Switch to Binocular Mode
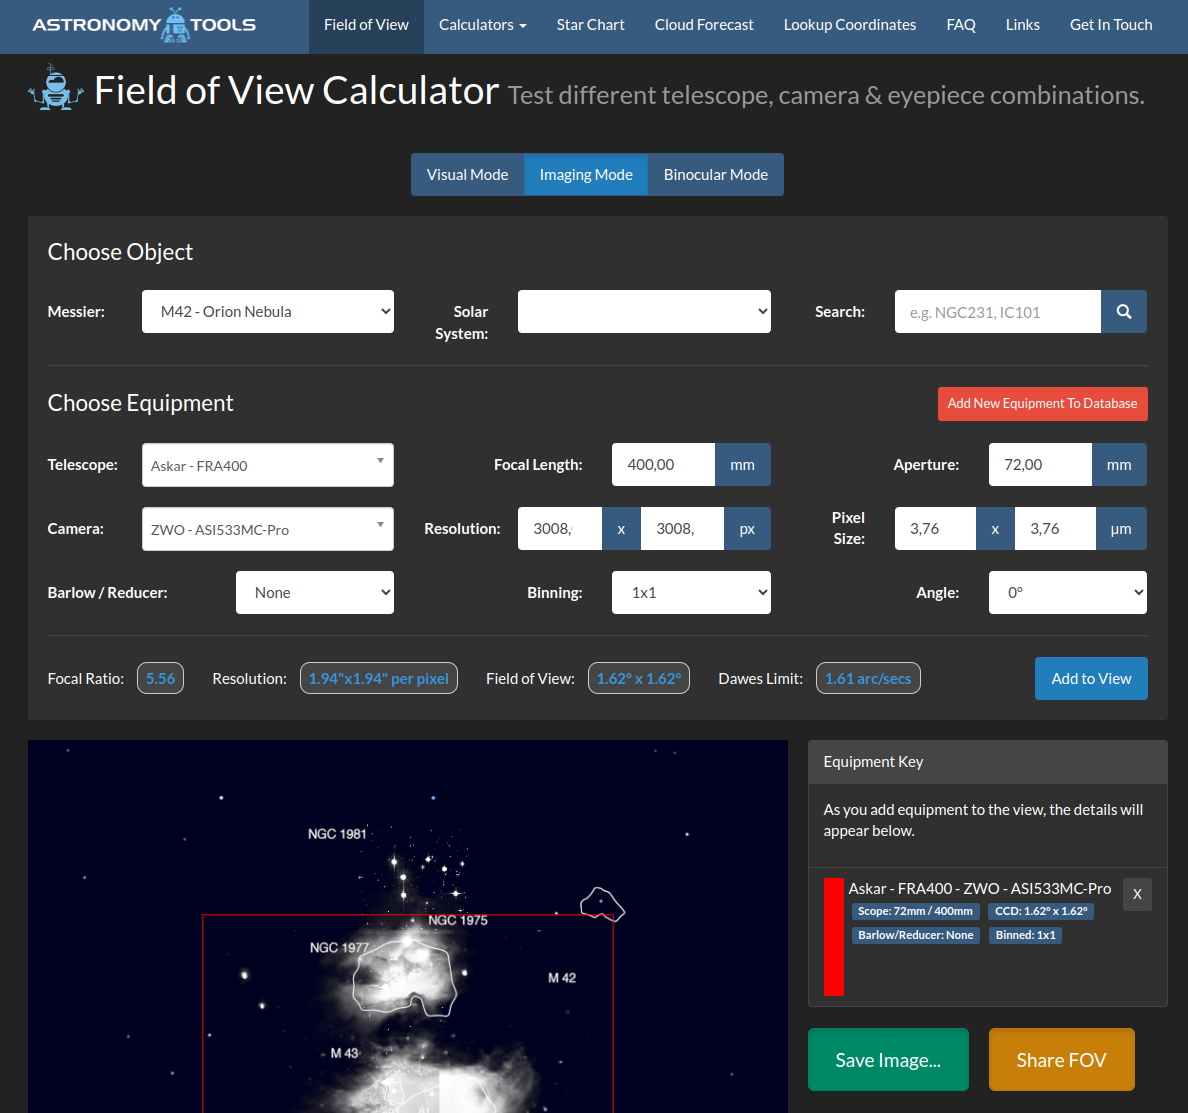Viewport: 1188px width, 1113px height. pyautogui.click(x=716, y=174)
